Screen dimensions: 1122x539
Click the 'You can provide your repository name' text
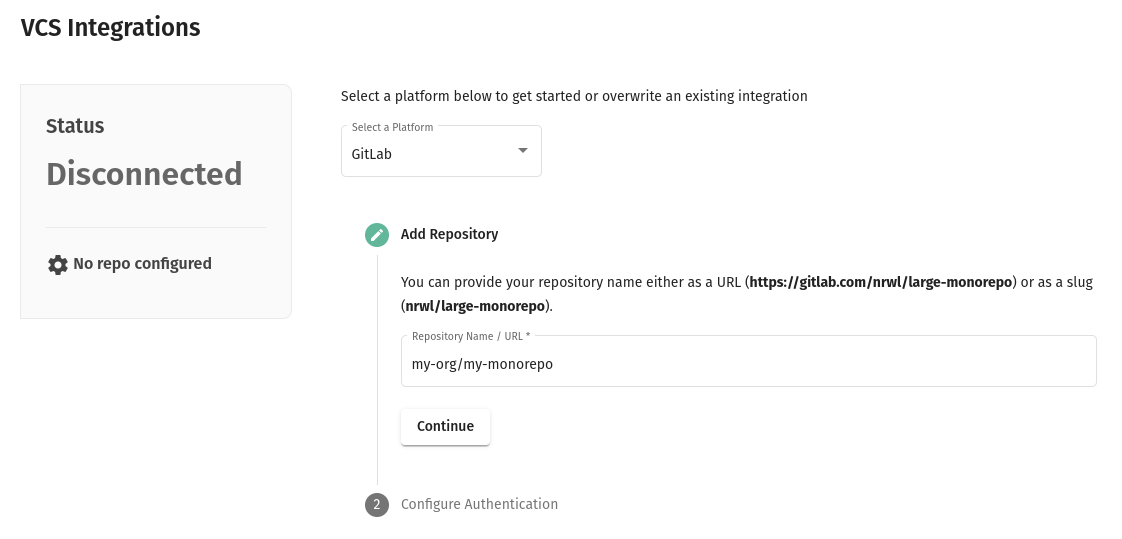pyautogui.click(x=570, y=282)
